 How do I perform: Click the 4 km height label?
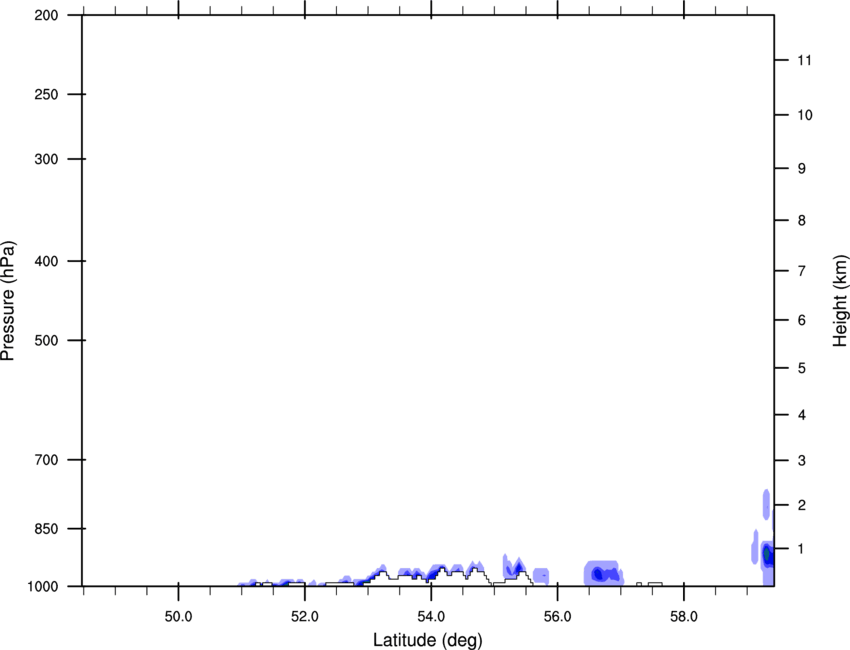coord(802,415)
